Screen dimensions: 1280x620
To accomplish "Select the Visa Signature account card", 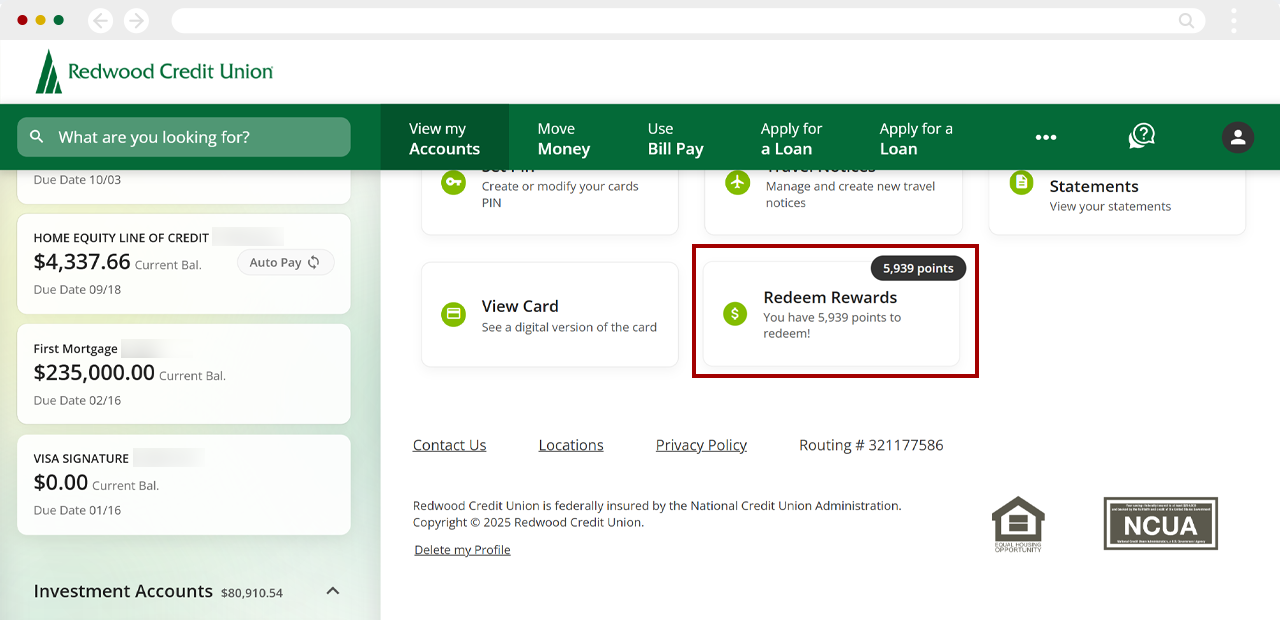I will click(x=184, y=484).
